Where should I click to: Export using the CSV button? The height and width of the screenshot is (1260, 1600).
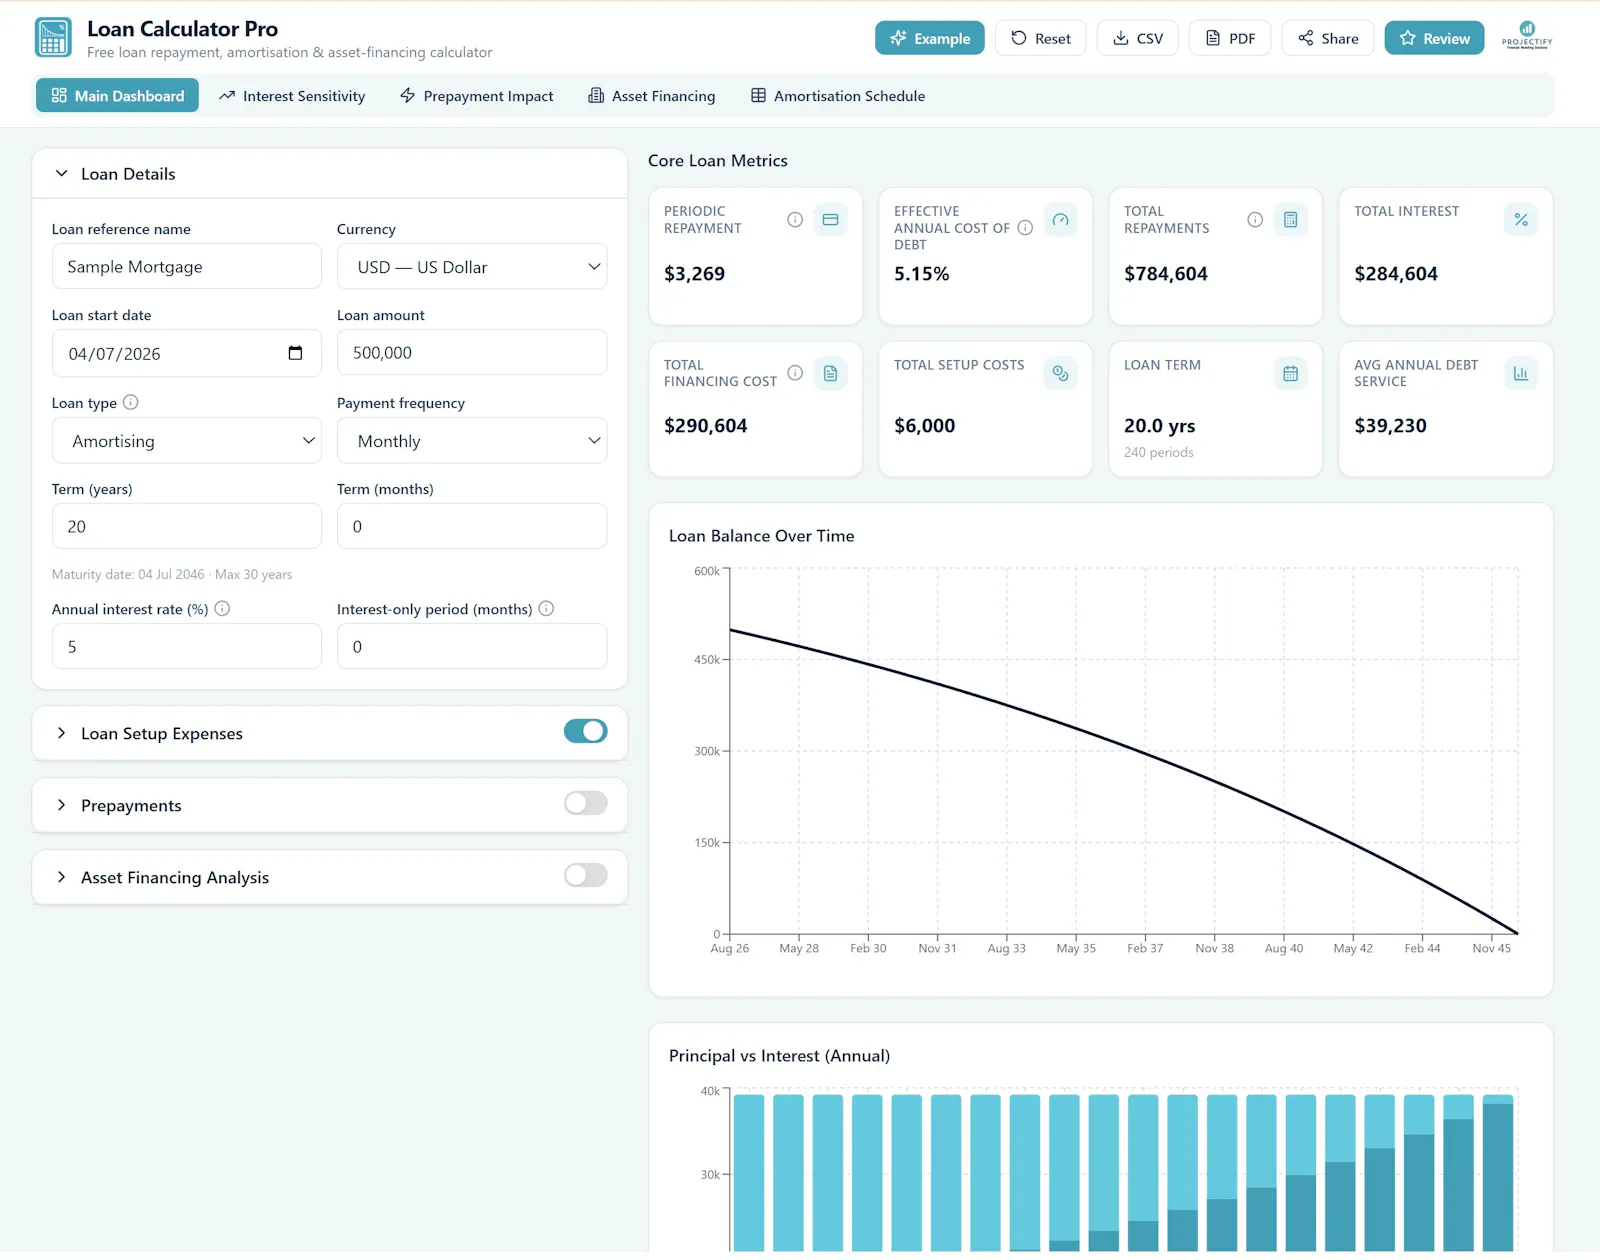click(1138, 38)
